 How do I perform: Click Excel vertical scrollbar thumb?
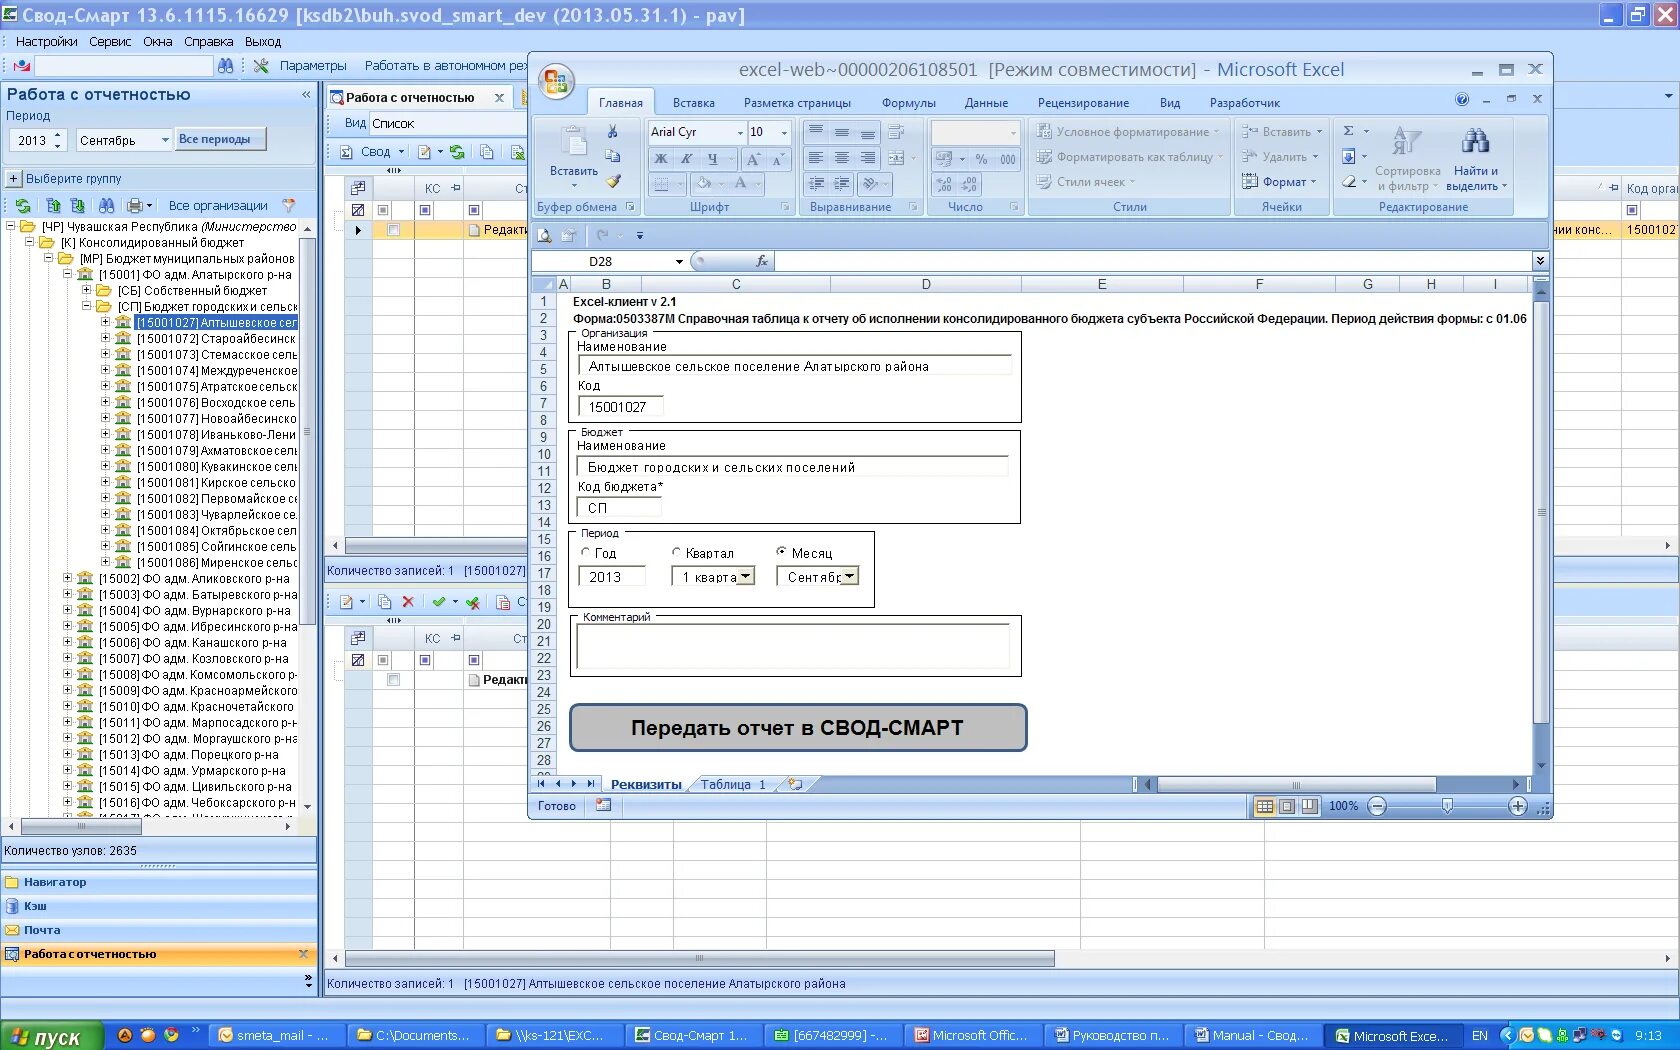coord(1541,512)
